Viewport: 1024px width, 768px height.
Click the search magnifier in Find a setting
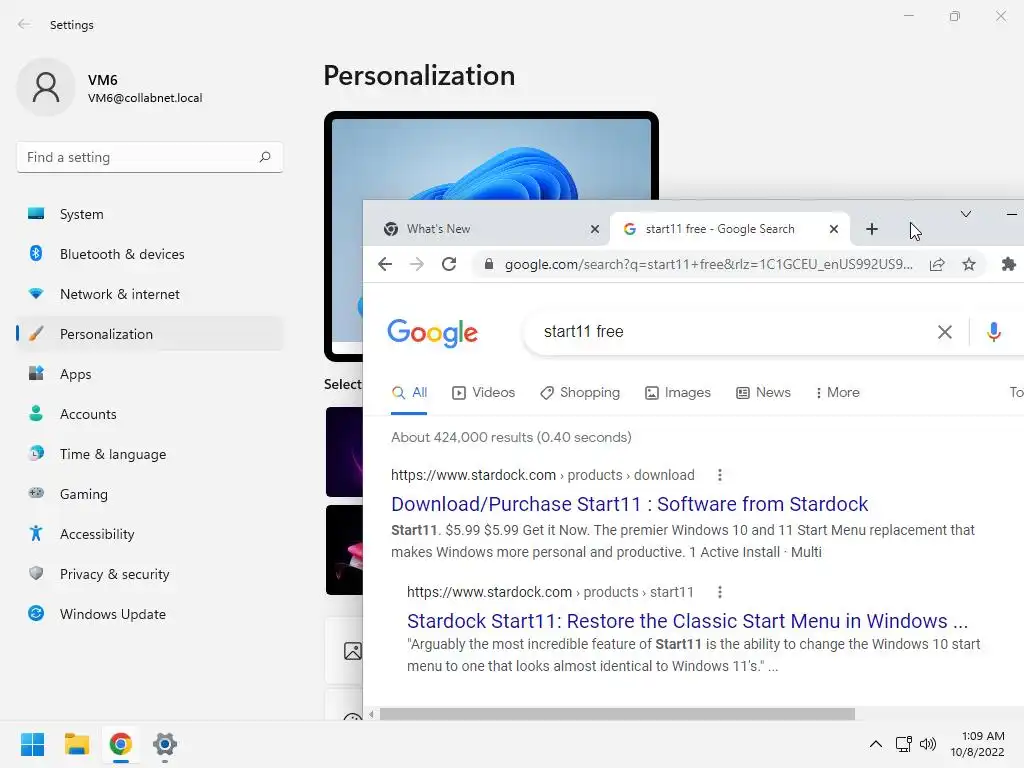coord(264,157)
